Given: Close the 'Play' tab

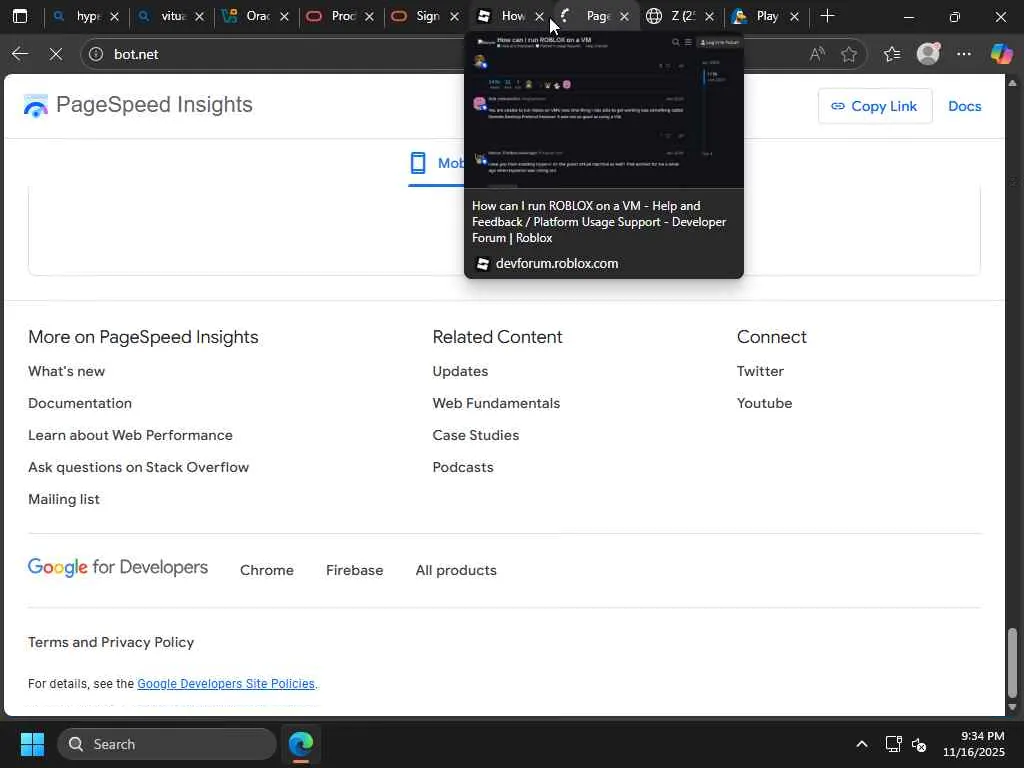Looking at the screenshot, I should [794, 16].
